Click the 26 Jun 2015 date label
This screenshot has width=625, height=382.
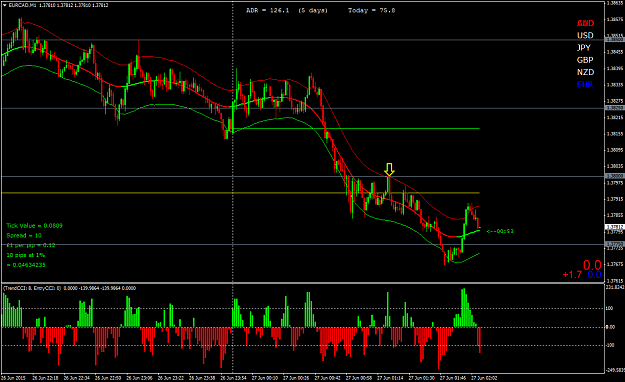click(14, 378)
